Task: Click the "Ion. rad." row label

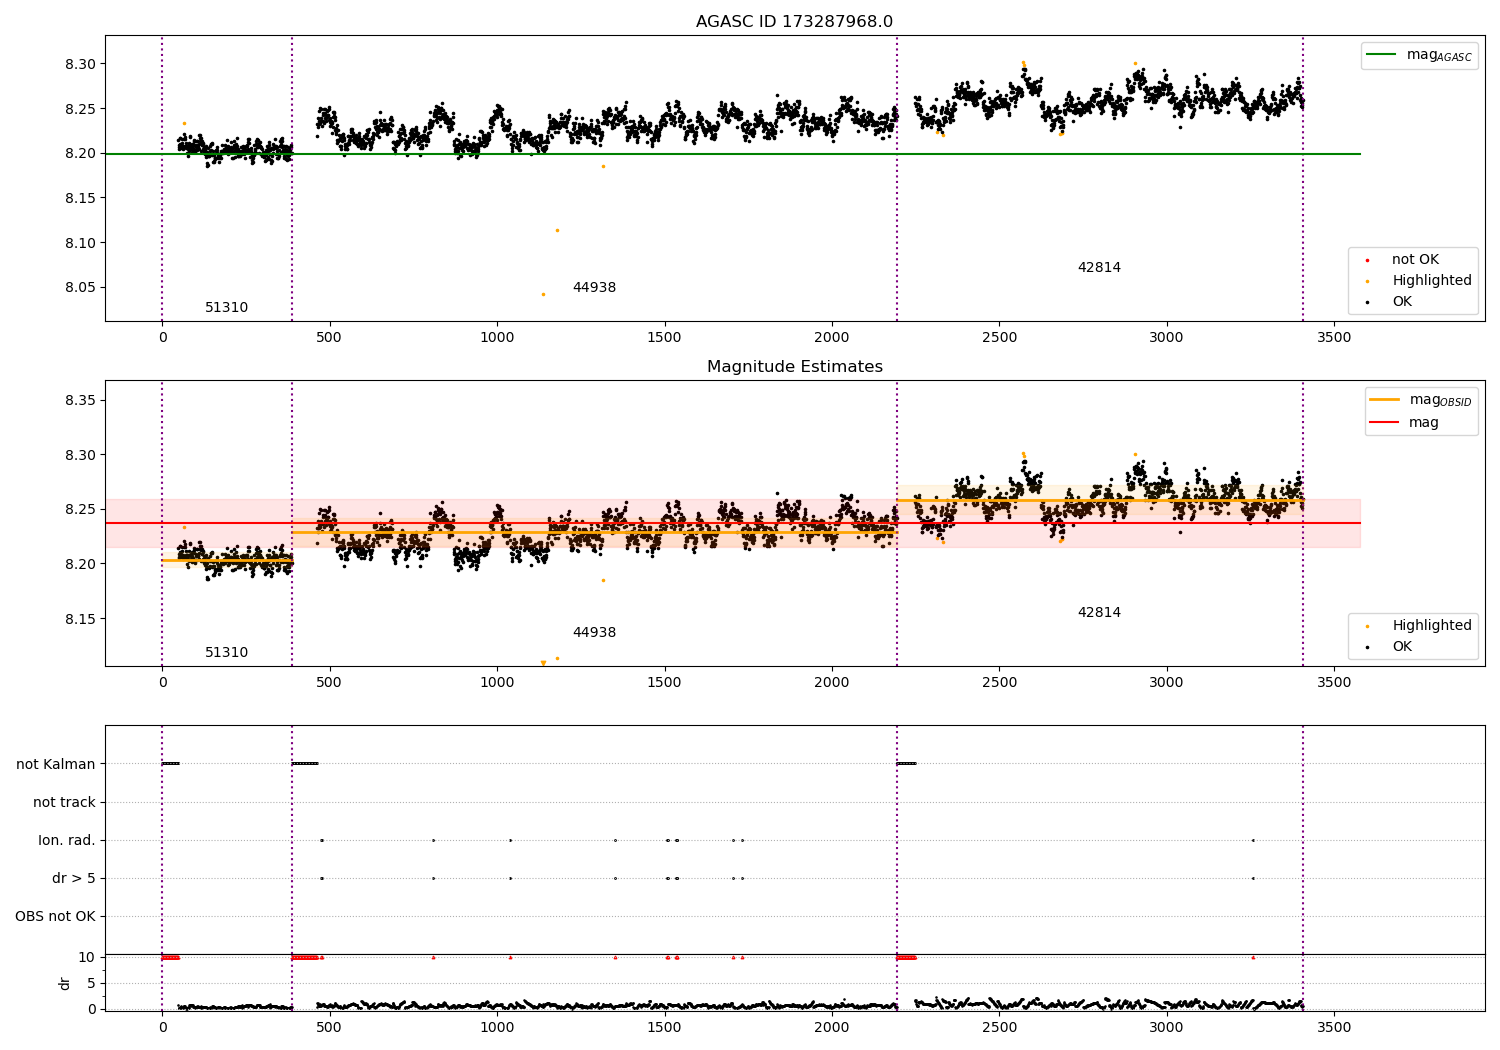Action: pyautogui.click(x=67, y=840)
